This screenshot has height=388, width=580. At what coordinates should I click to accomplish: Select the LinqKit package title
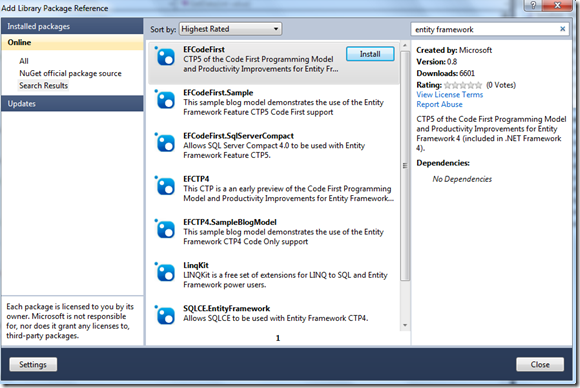pyautogui.click(x=196, y=265)
